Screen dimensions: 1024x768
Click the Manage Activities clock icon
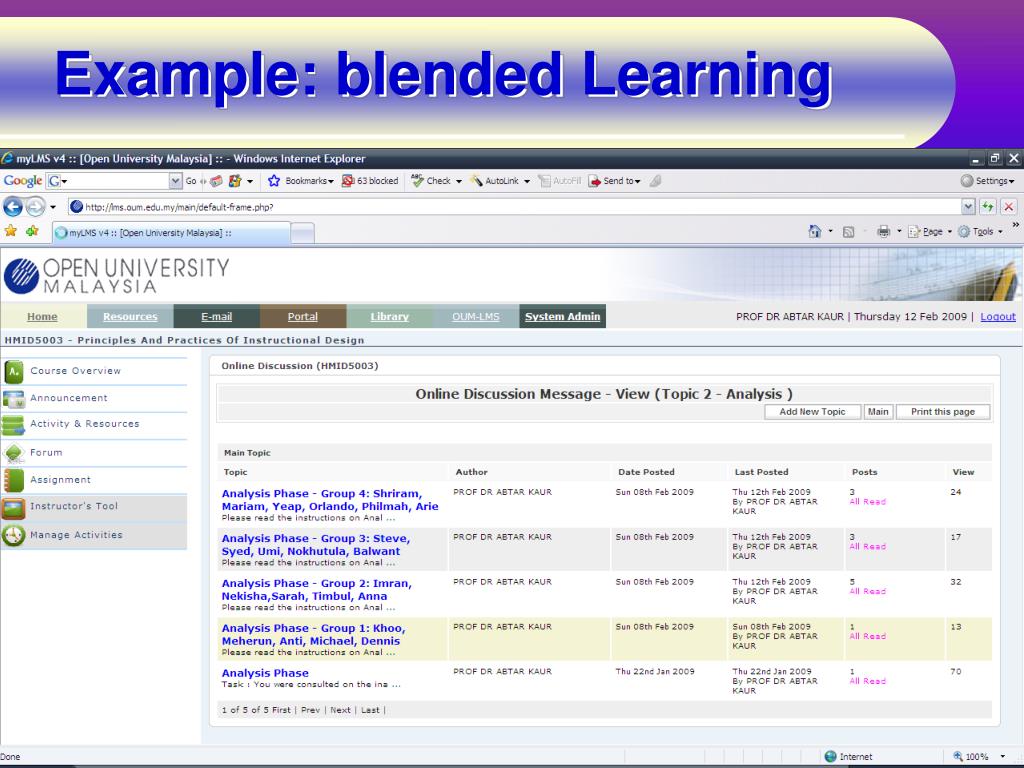tap(13, 536)
